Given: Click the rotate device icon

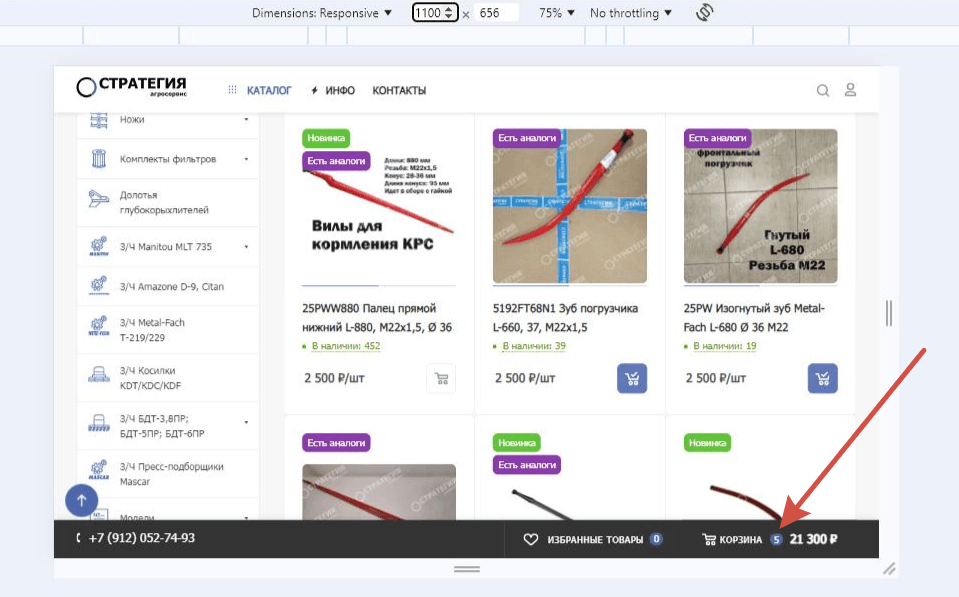Looking at the screenshot, I should click(705, 12).
